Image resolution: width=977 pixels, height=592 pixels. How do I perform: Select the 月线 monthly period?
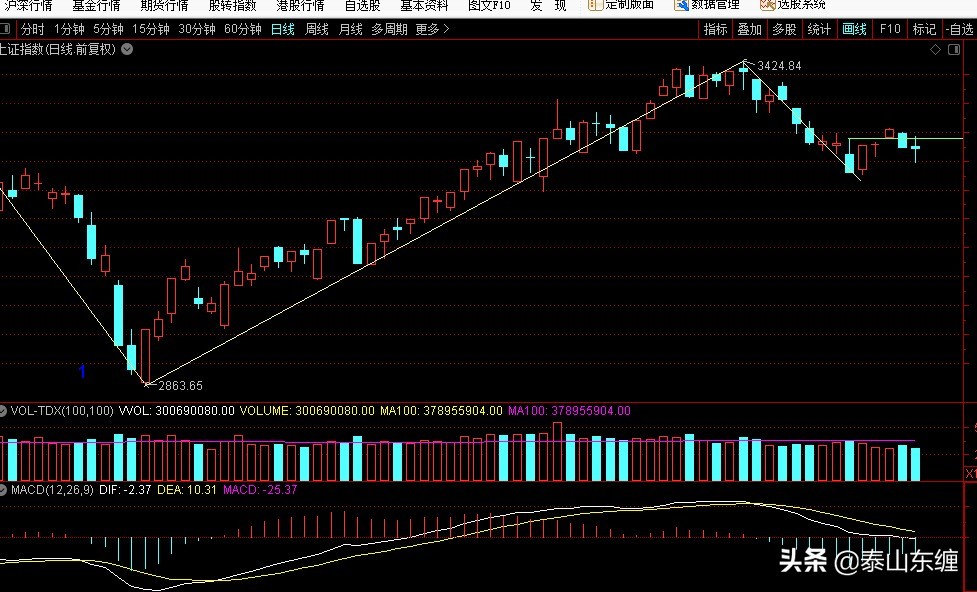(x=350, y=29)
